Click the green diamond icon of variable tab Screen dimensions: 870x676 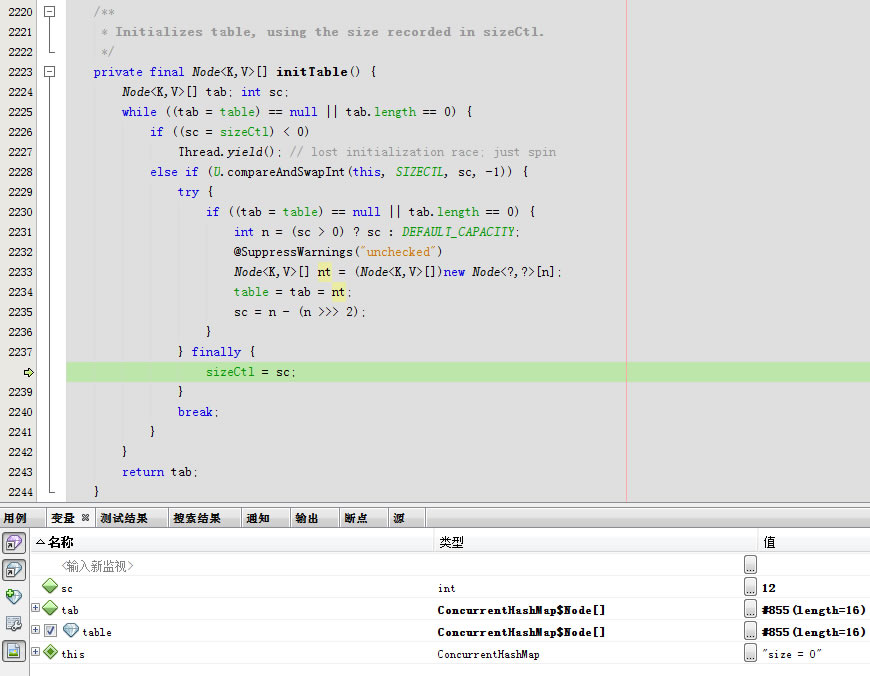click(x=50, y=608)
